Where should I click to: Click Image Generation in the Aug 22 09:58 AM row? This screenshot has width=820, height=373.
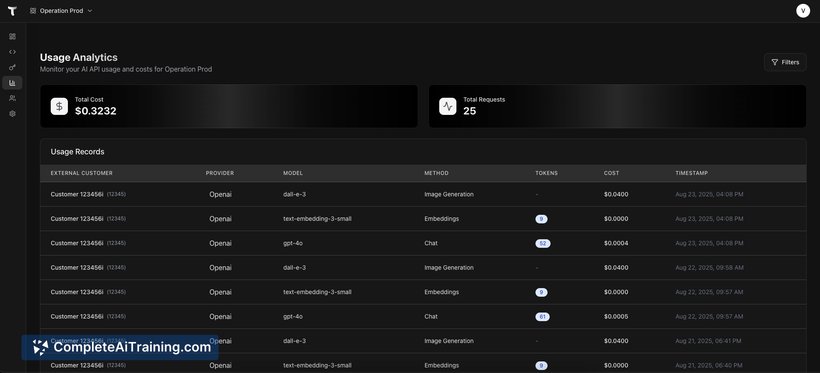click(x=449, y=268)
